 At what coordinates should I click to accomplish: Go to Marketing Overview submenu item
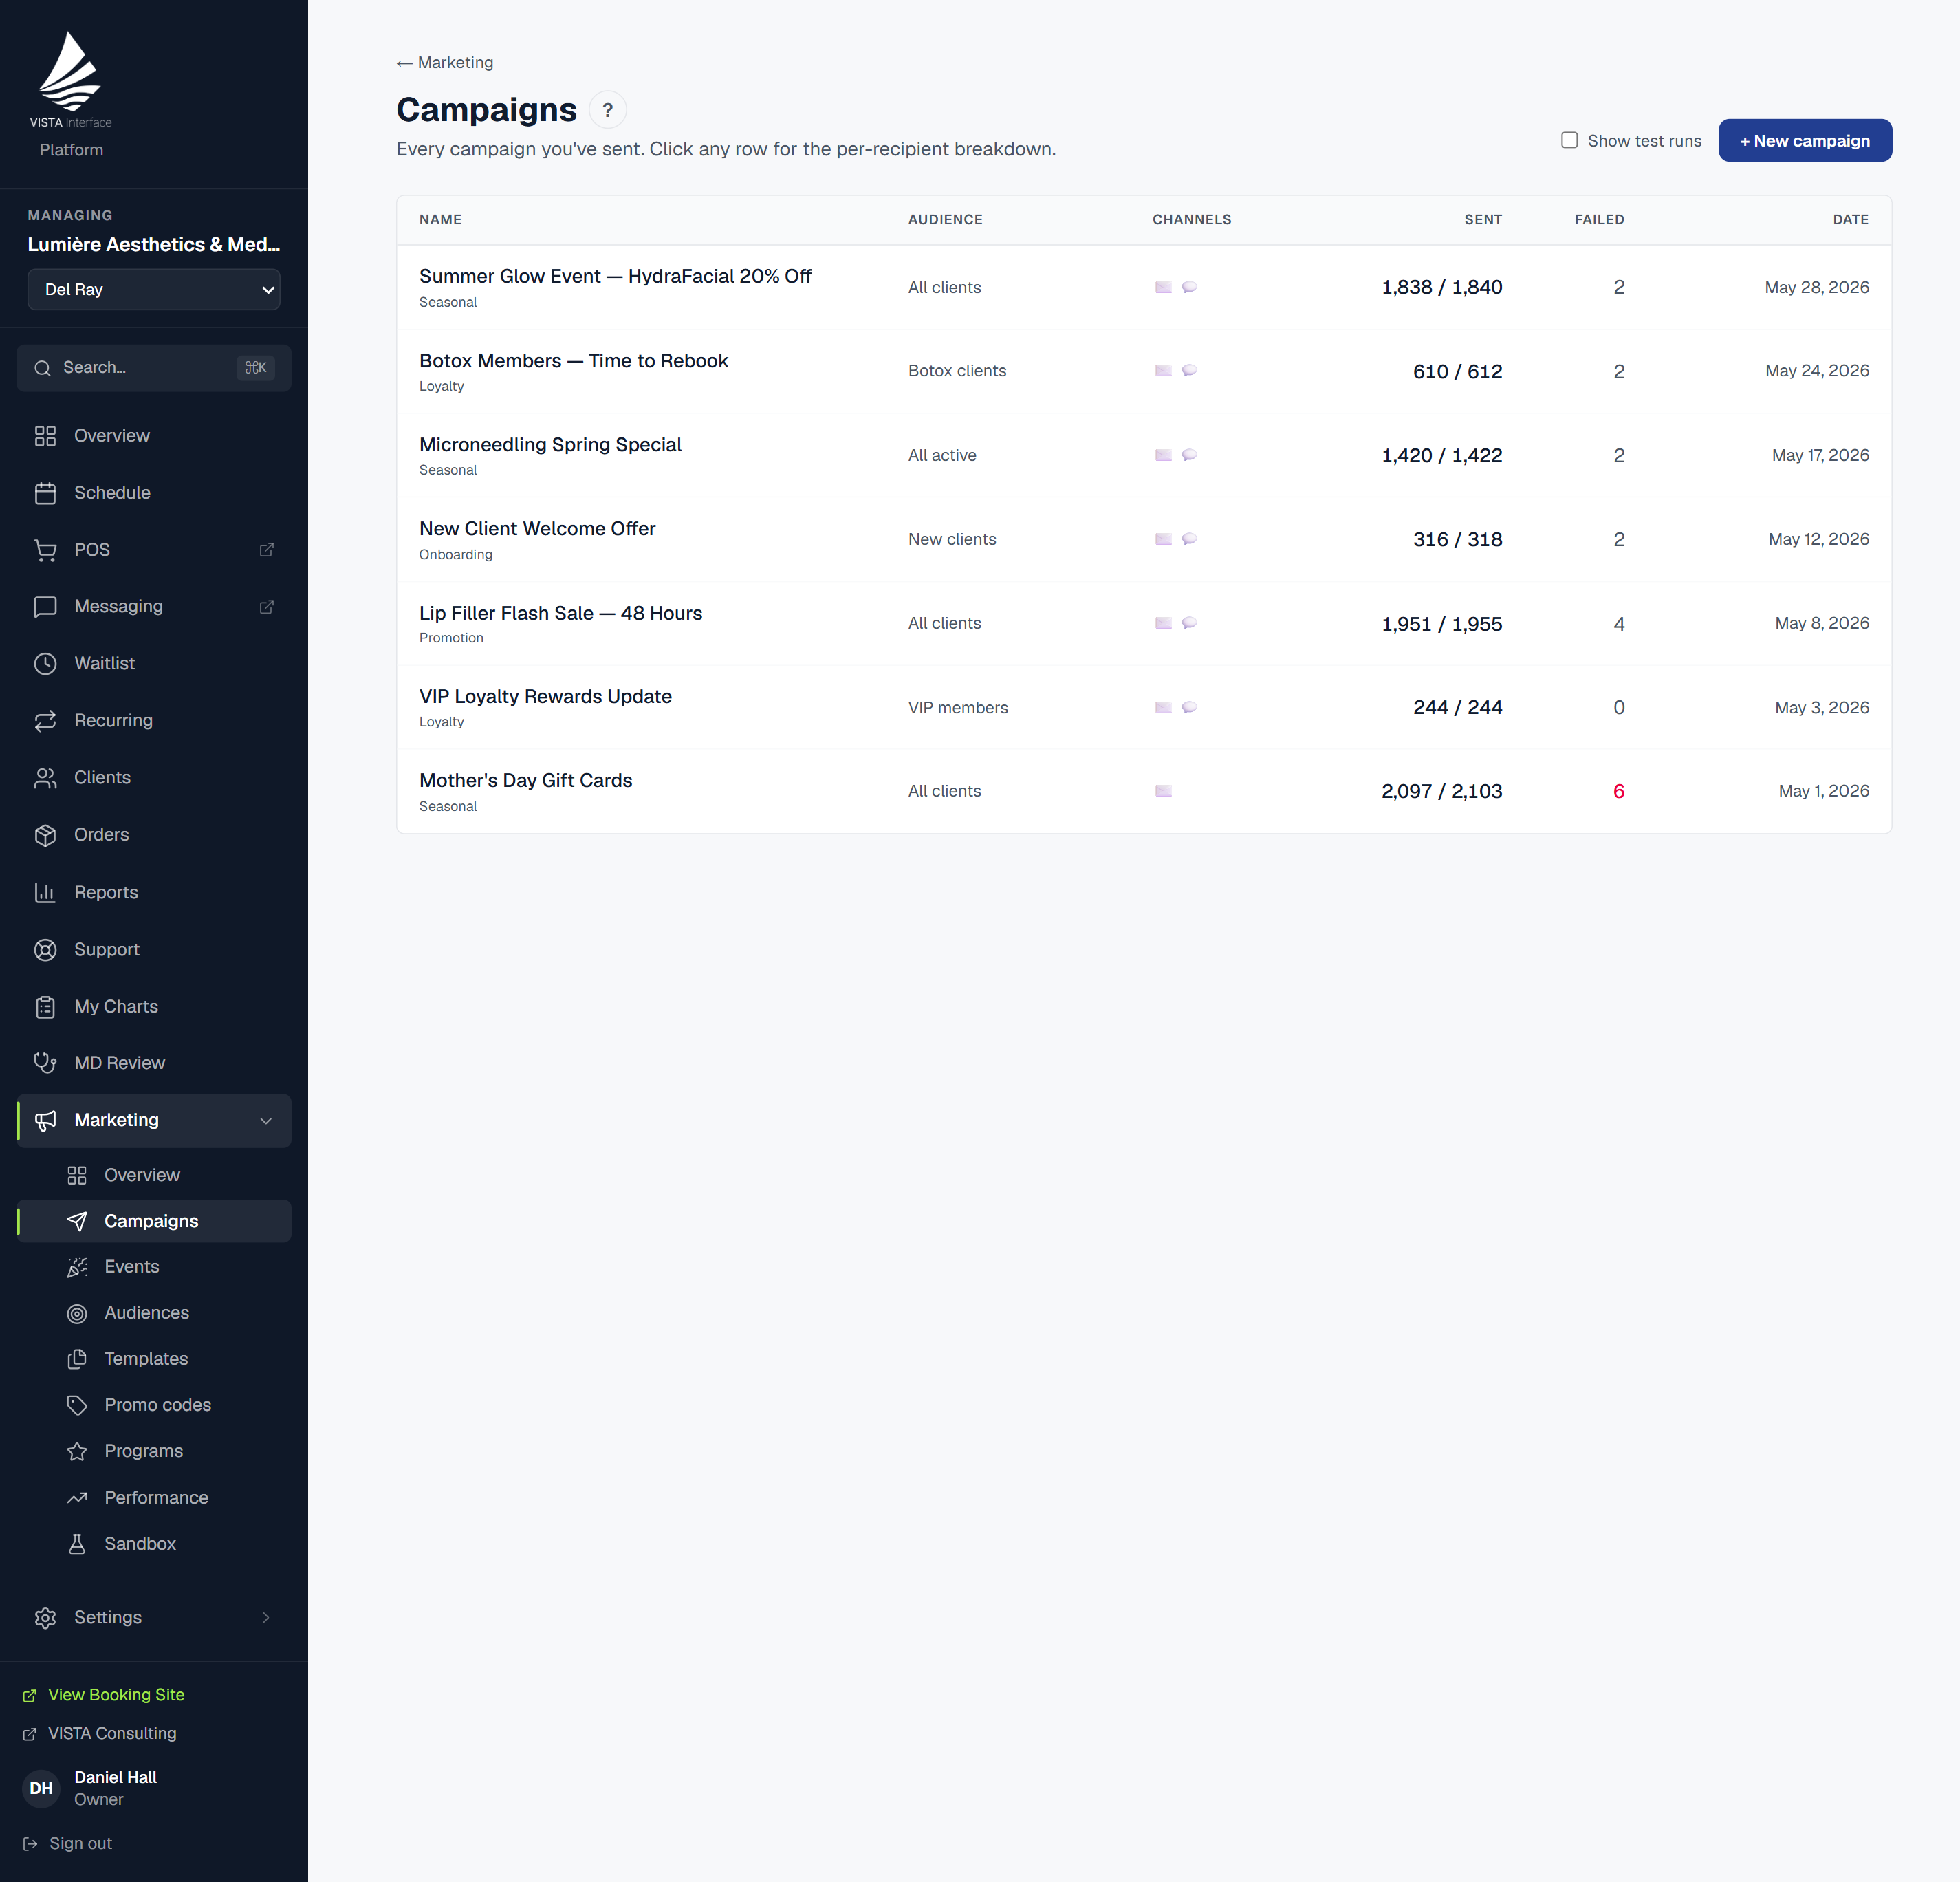click(x=154, y=1175)
